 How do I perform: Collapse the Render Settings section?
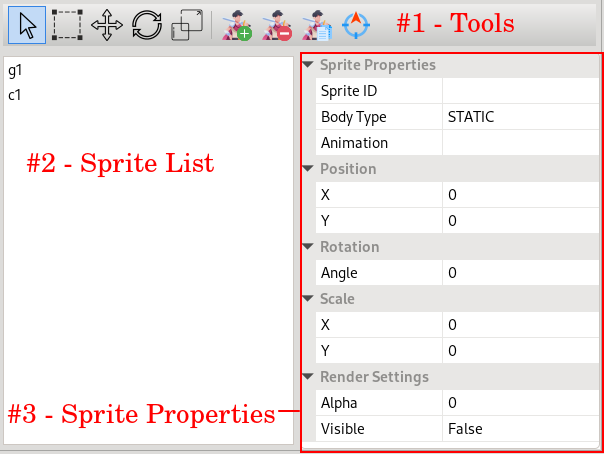308,377
